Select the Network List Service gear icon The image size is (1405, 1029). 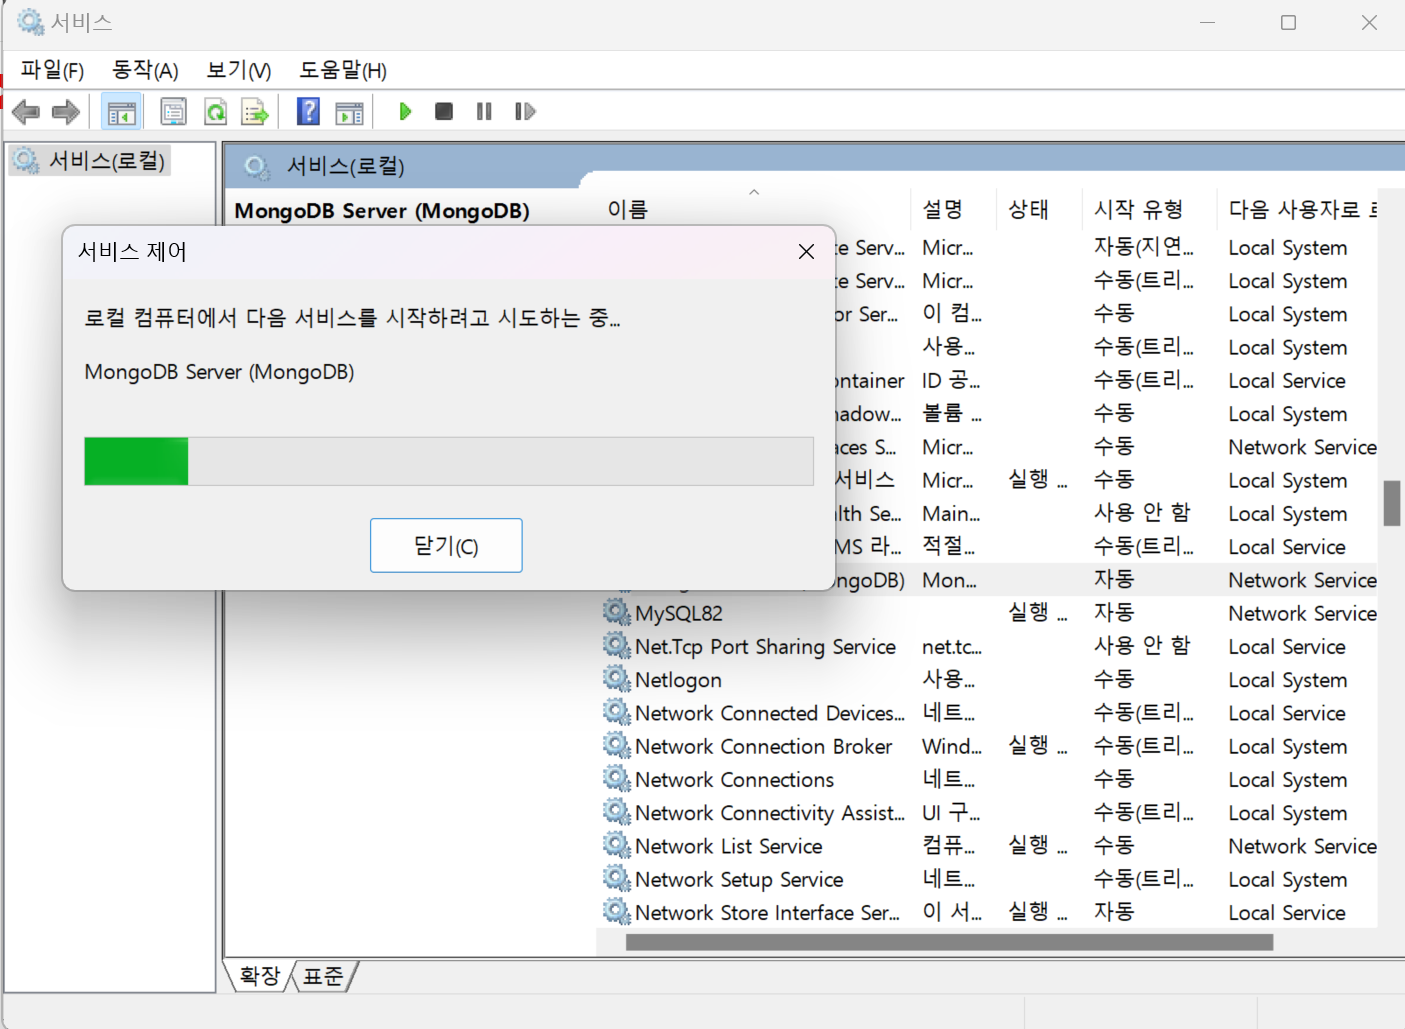(x=617, y=845)
